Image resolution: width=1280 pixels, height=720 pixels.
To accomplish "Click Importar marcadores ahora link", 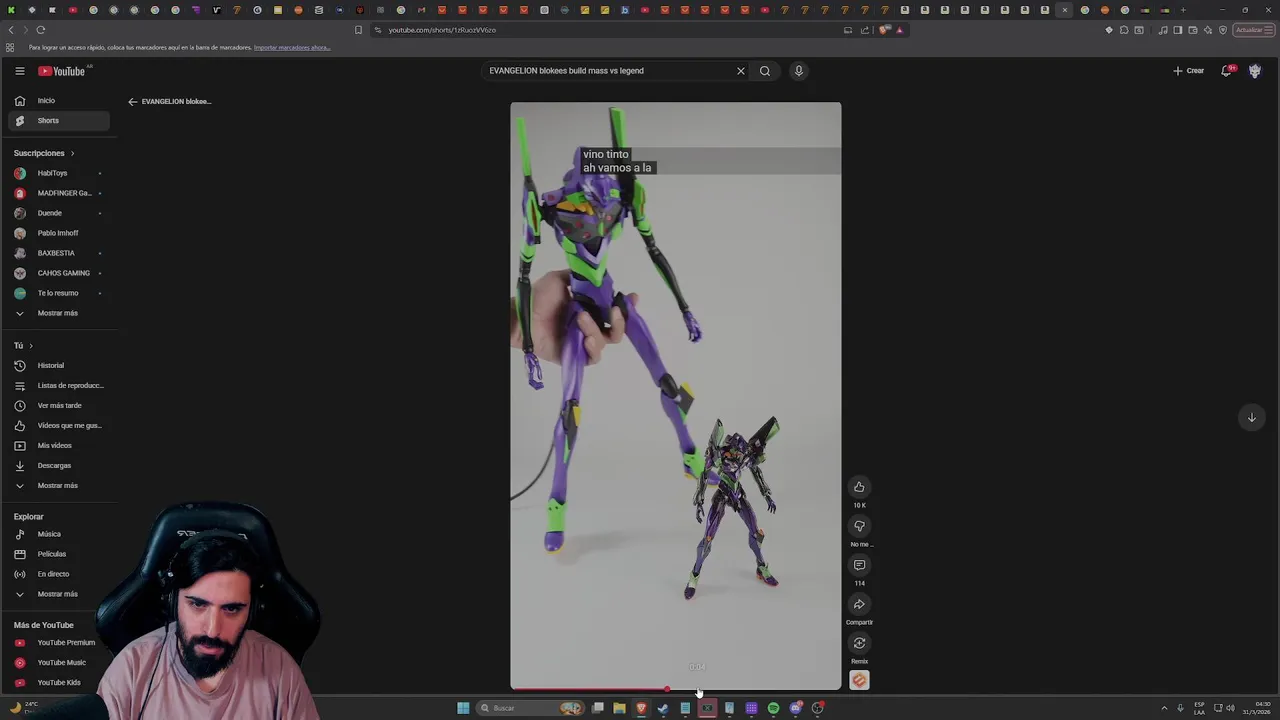I will tap(292, 48).
